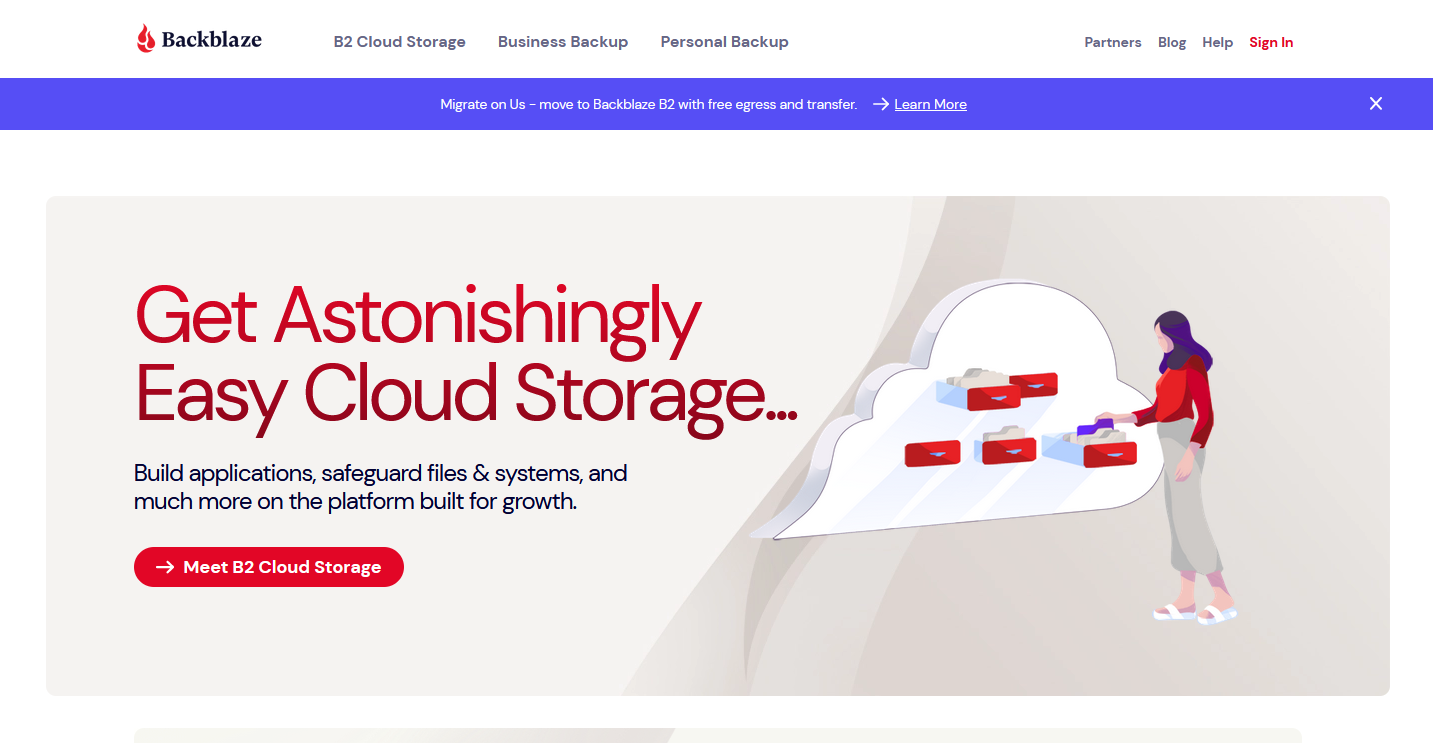
Task: Open the B2 Cloud Storage menu
Action: coord(400,42)
